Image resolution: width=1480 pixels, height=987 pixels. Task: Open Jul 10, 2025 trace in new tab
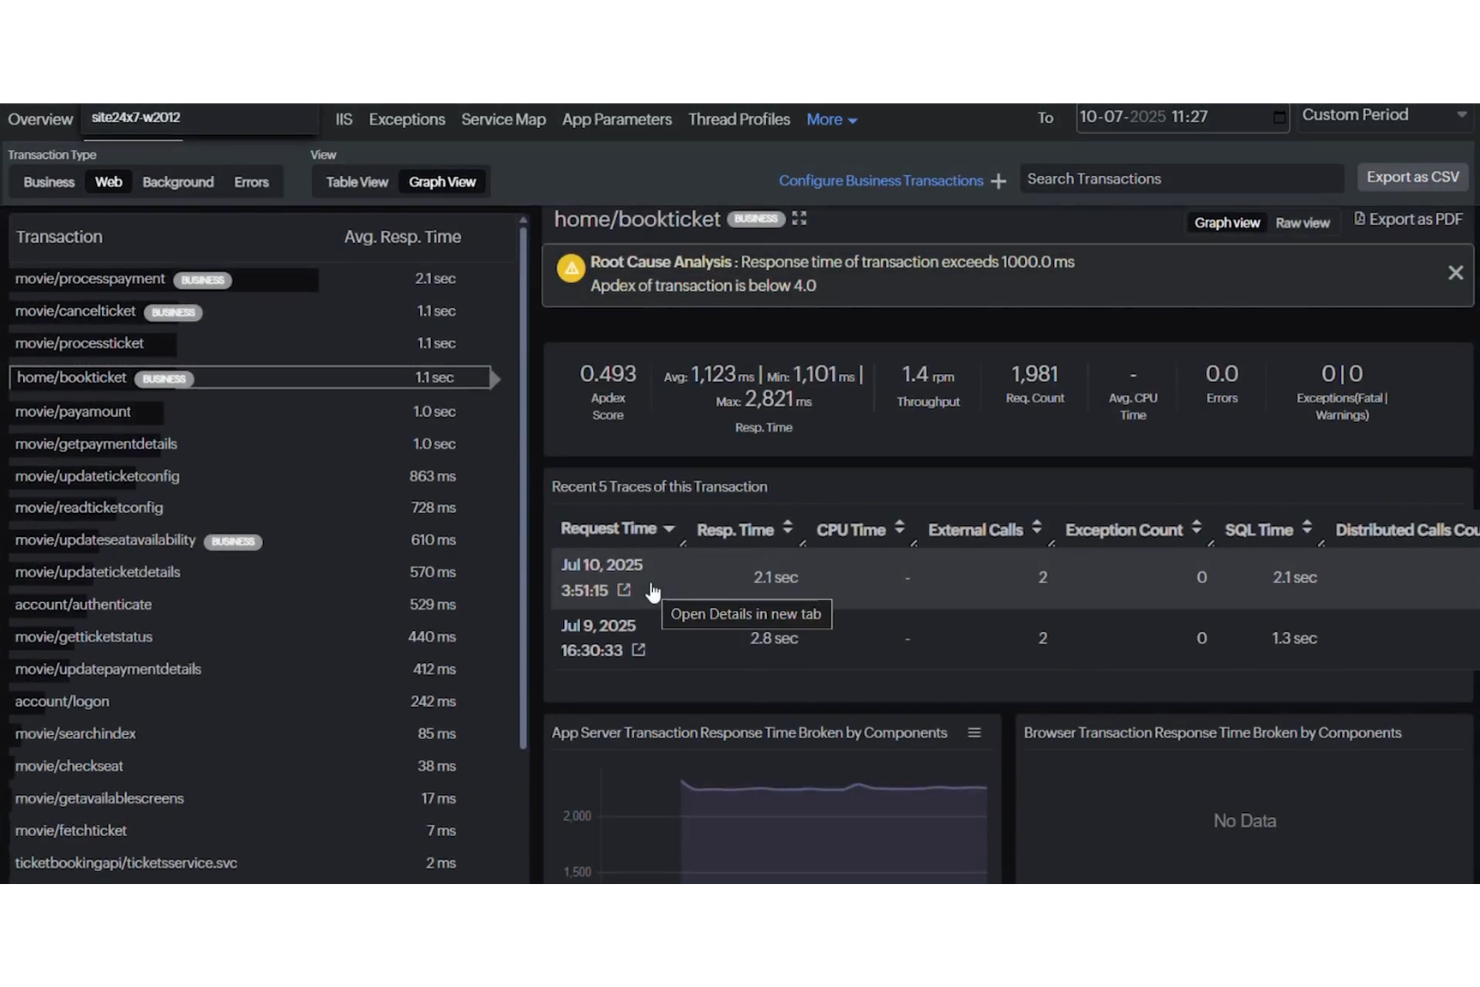pos(624,590)
